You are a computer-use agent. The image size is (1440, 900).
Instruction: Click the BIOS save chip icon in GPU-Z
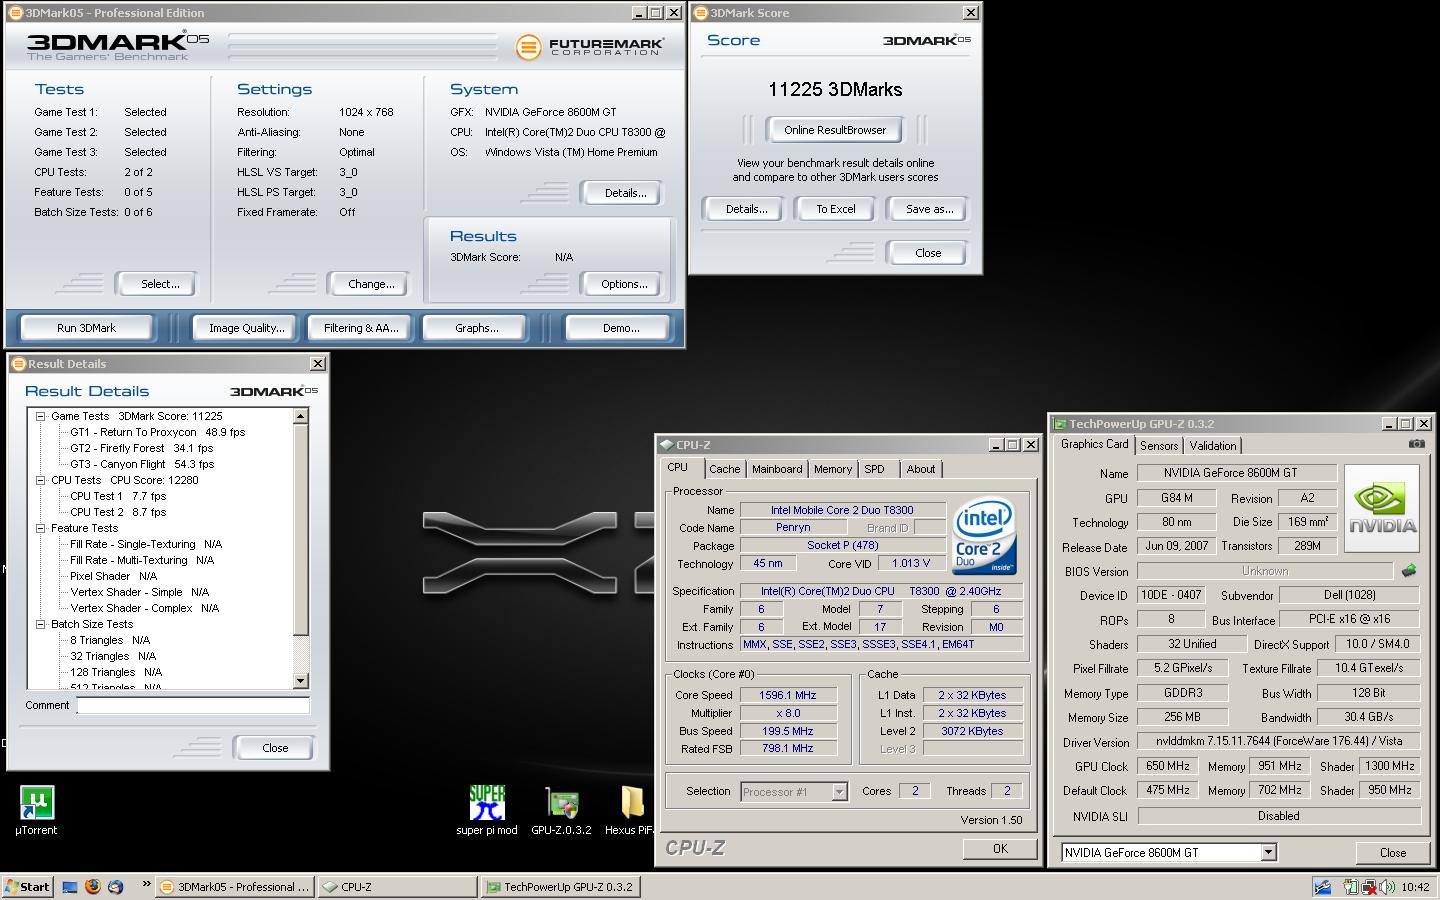point(1409,571)
